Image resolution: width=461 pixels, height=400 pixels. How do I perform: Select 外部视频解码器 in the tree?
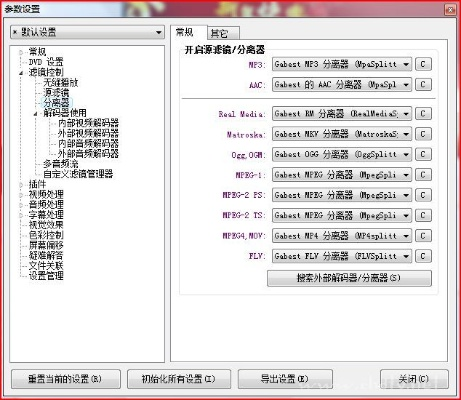[x=88, y=133]
